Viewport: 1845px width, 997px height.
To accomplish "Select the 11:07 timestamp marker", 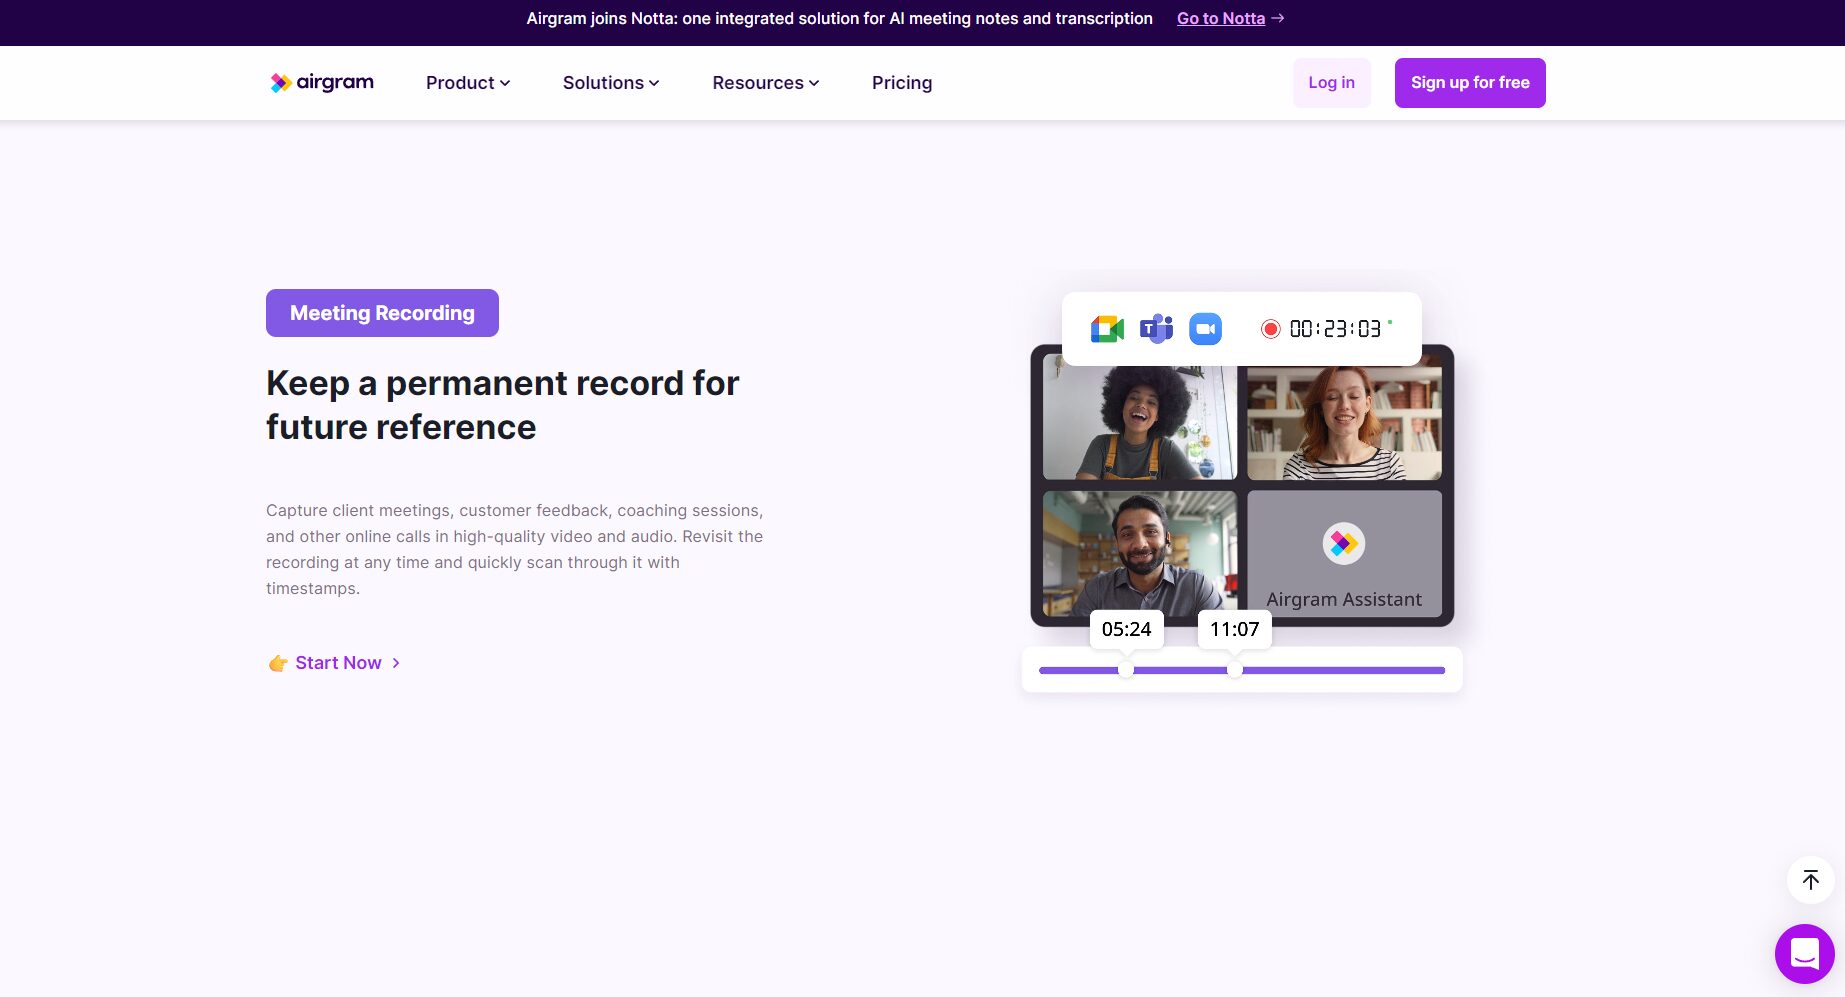I will [x=1234, y=630].
